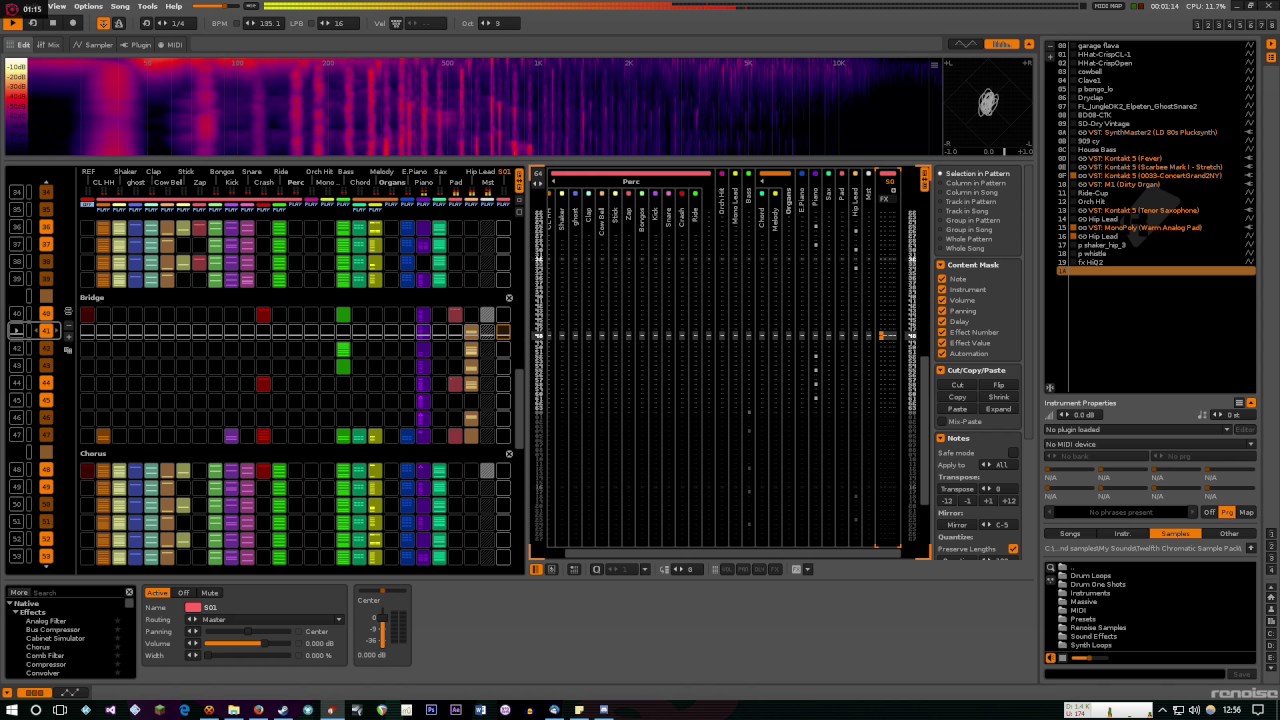Viewport: 1280px width, 720px height.
Task: Click the Expand button
Action: (x=998, y=409)
